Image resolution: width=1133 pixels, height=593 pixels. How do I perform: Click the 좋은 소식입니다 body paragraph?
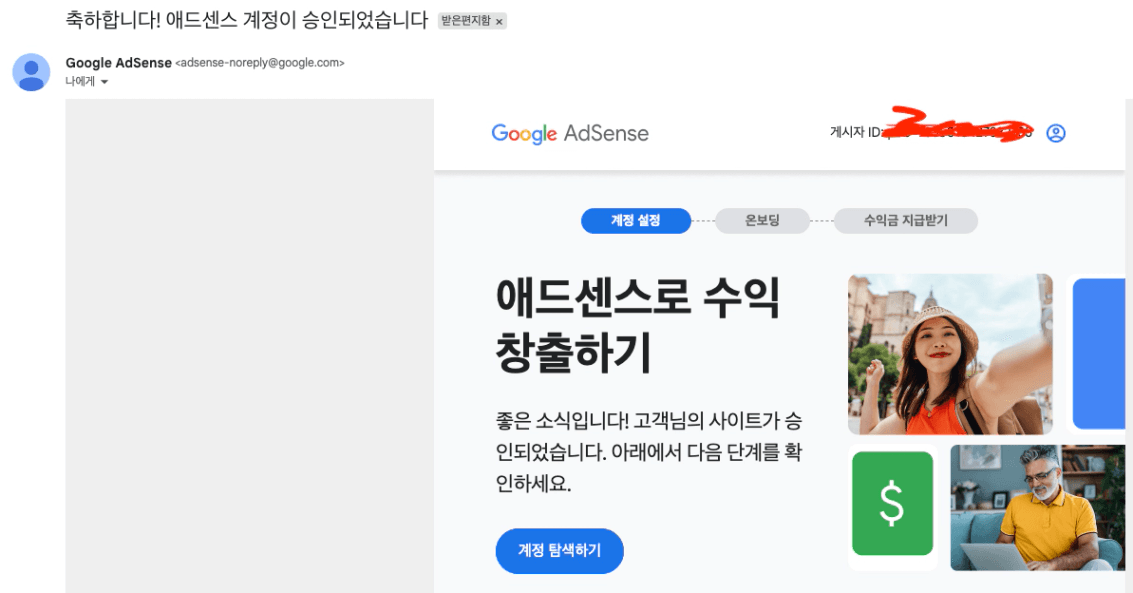(649, 452)
